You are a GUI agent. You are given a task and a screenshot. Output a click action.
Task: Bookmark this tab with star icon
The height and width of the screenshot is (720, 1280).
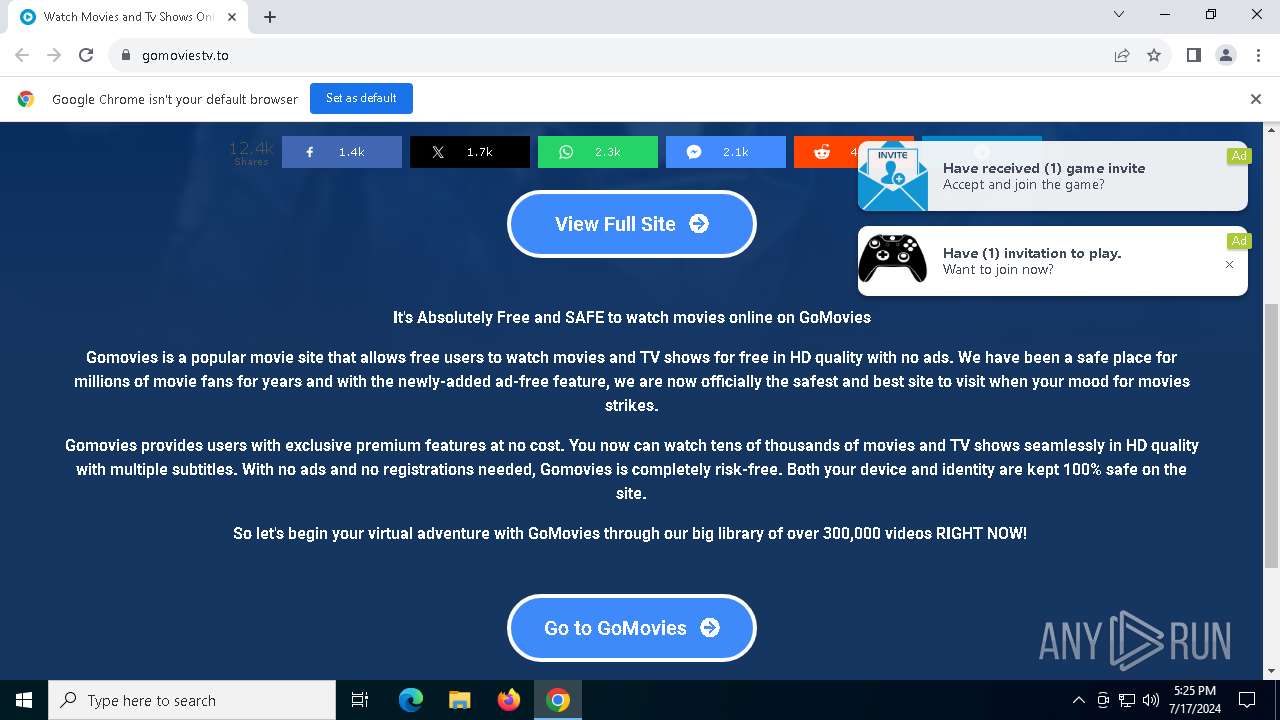pyautogui.click(x=1154, y=55)
